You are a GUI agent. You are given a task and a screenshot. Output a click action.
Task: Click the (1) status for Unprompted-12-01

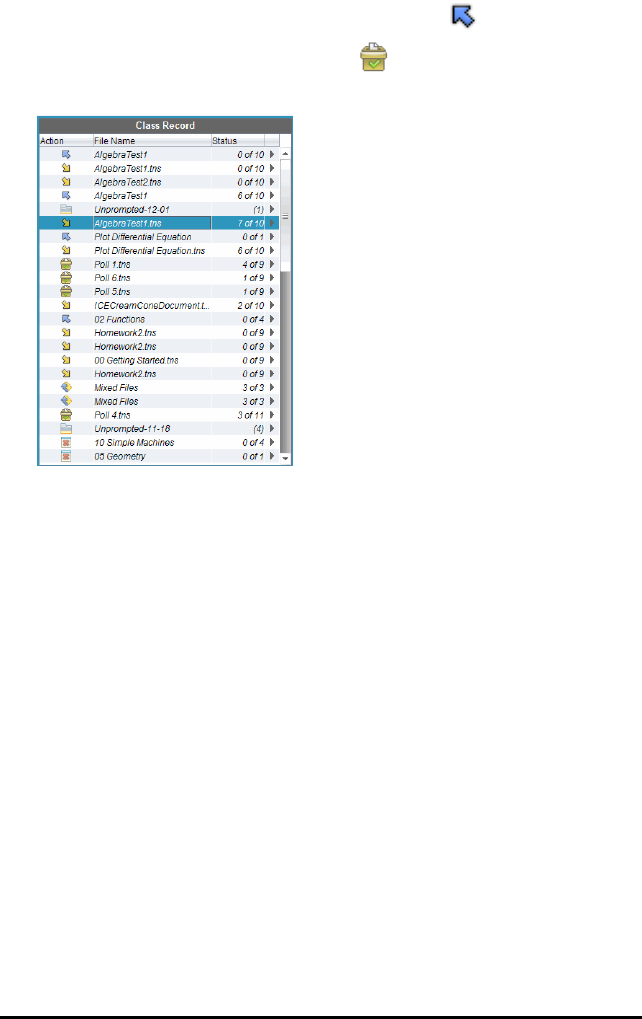[x=259, y=209]
